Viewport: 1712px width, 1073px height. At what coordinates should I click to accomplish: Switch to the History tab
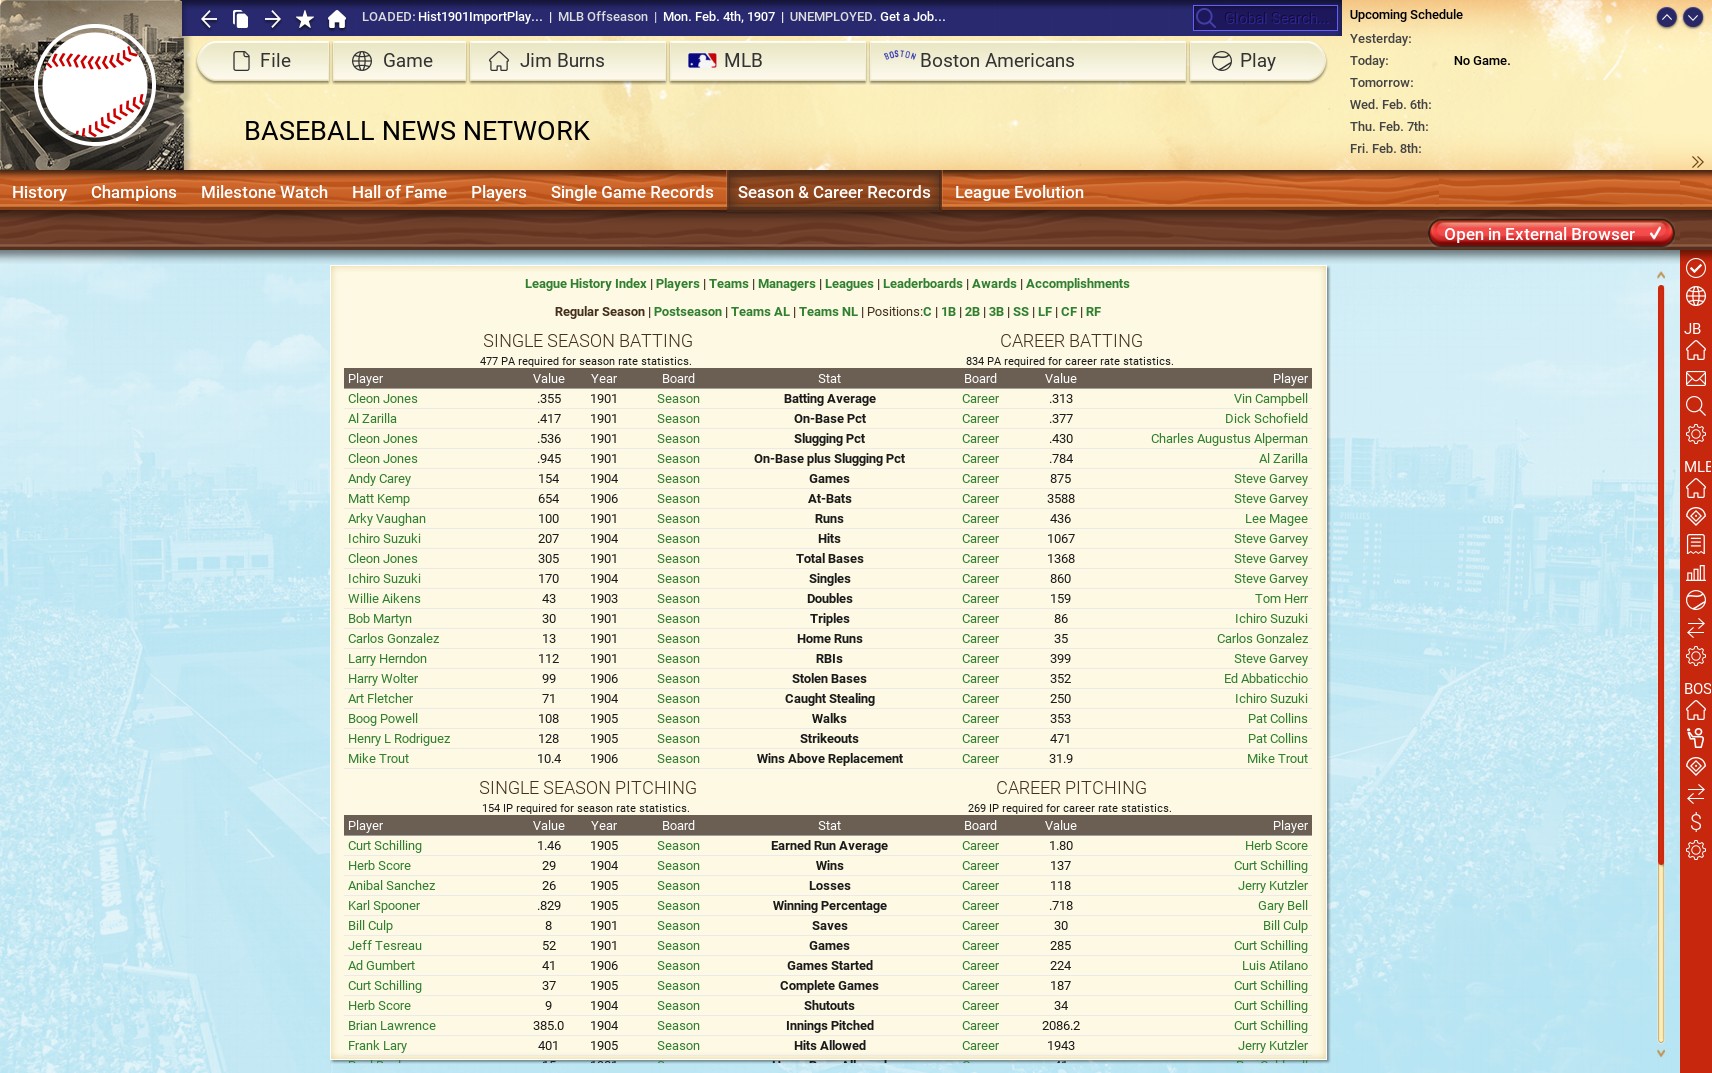pos(39,192)
